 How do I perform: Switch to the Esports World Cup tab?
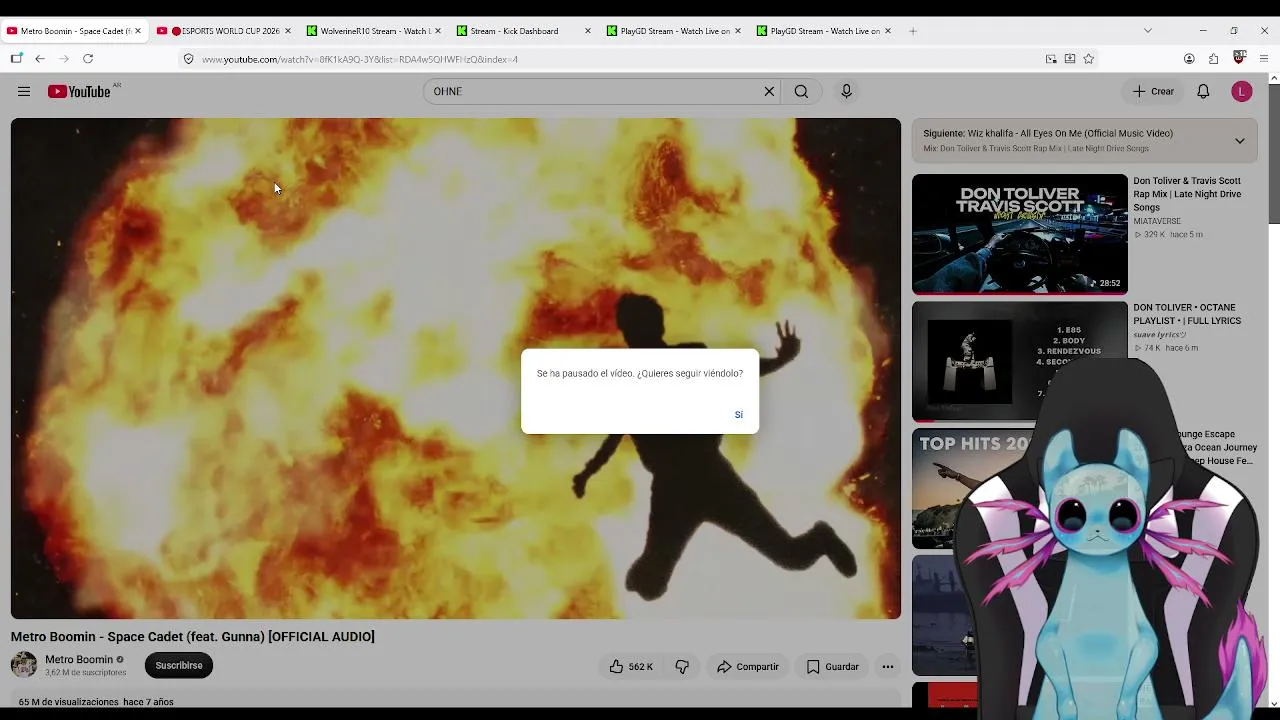click(224, 31)
